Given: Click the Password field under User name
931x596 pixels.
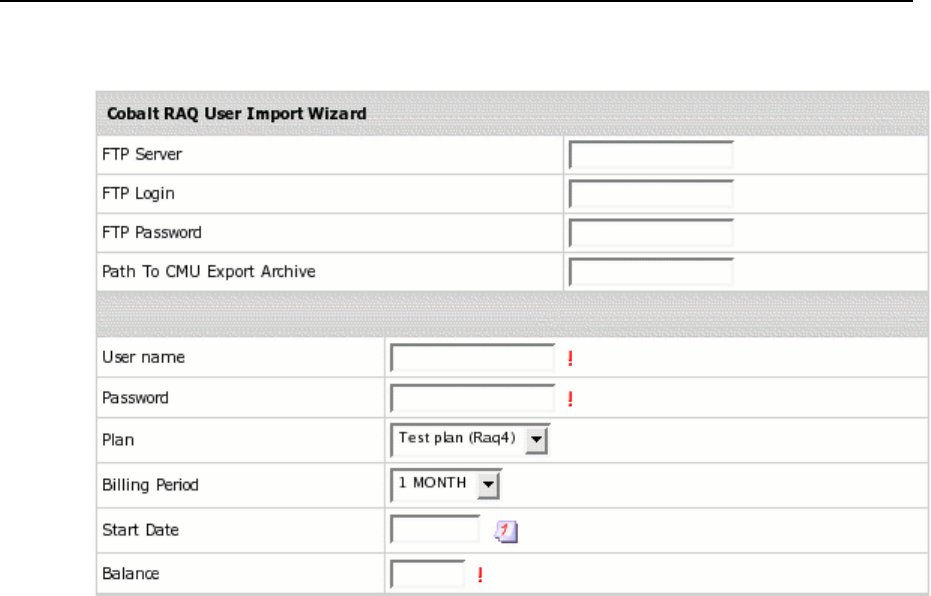Looking at the screenshot, I should tap(472, 399).
